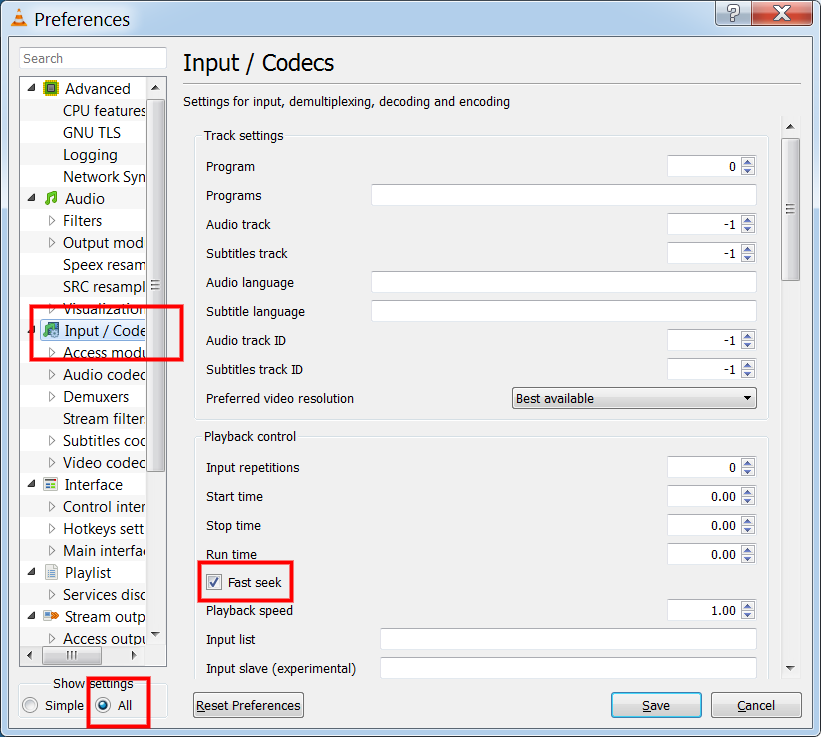Increase the Playback speed spinner
This screenshot has height=737, width=821.
click(x=748, y=606)
